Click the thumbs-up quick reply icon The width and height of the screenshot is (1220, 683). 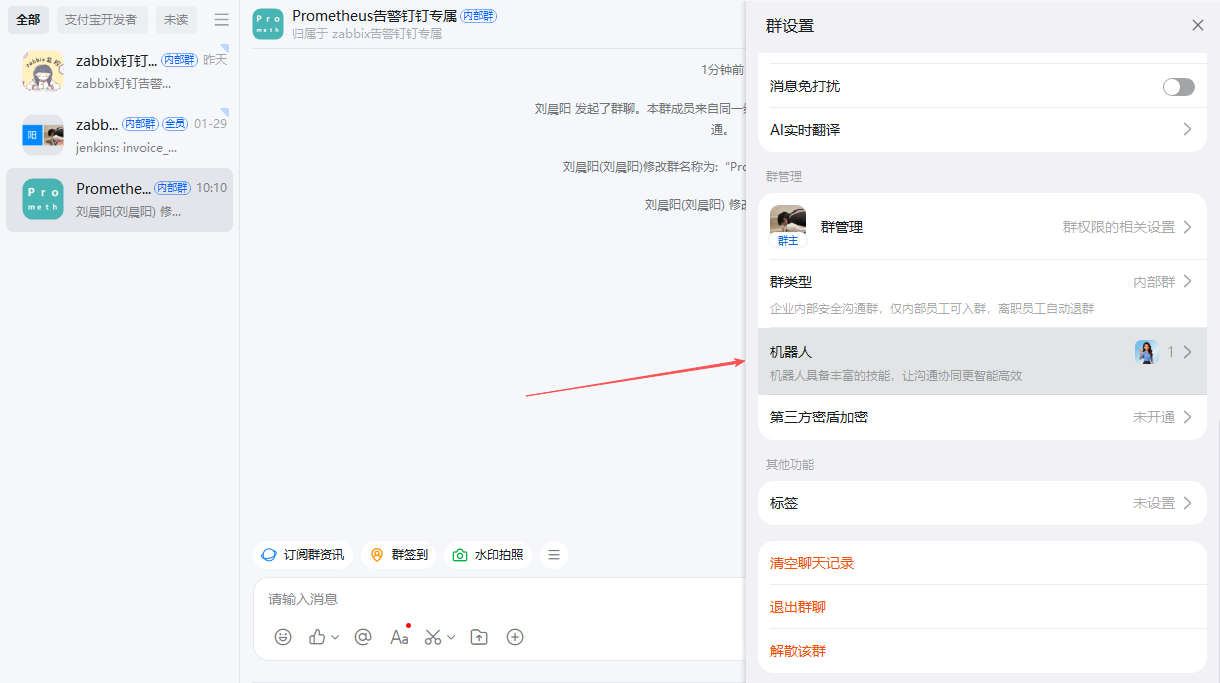coord(317,637)
